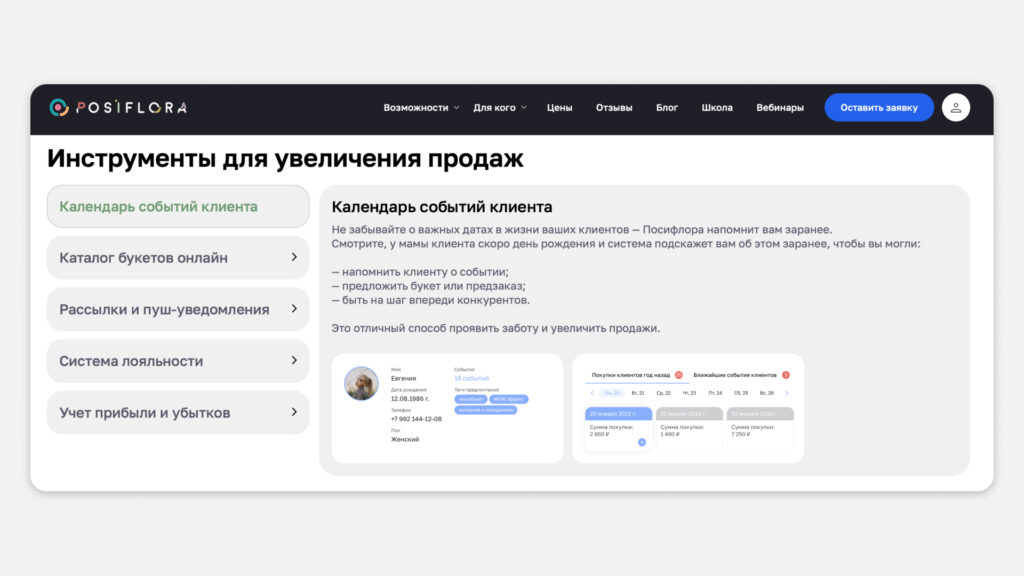Select Календарь событий клиента item

178,206
